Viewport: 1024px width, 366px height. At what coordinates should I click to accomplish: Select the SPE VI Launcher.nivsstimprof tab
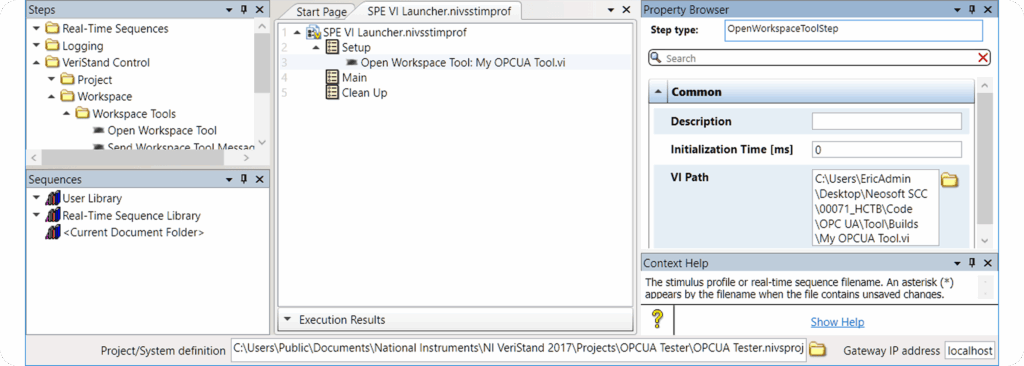(x=439, y=11)
